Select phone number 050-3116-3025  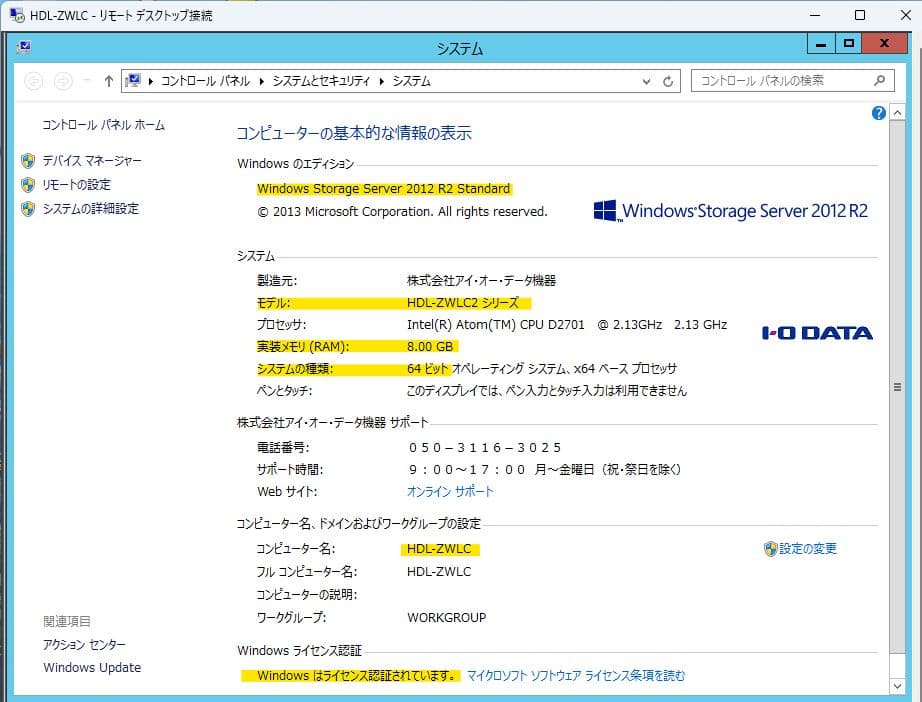pyautogui.click(x=485, y=447)
